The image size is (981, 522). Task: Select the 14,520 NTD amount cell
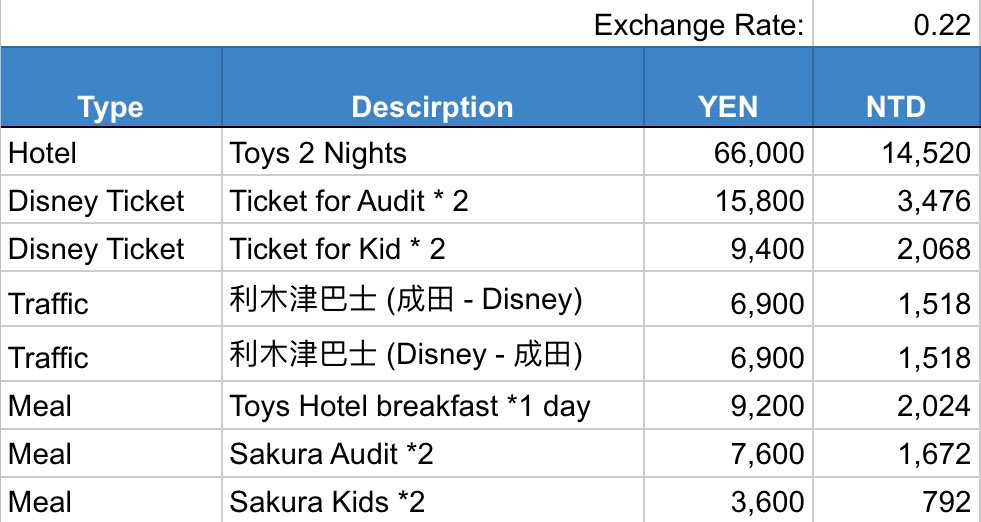[896, 153]
